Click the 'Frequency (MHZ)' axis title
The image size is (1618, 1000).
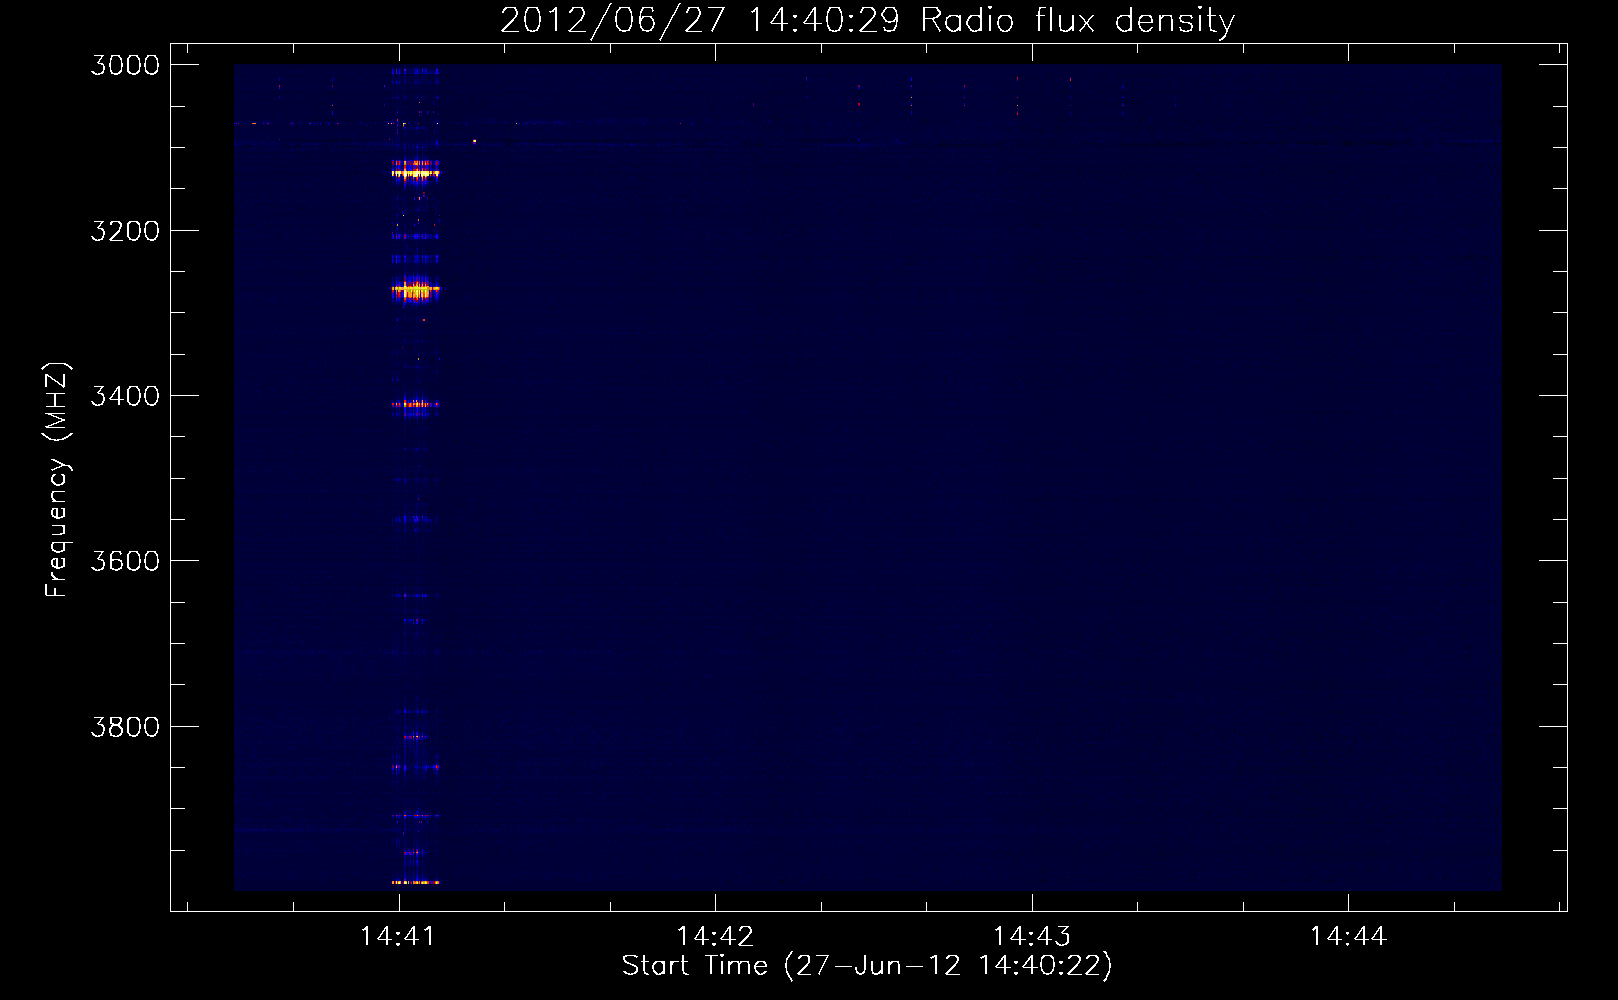pyautogui.click(x=57, y=480)
